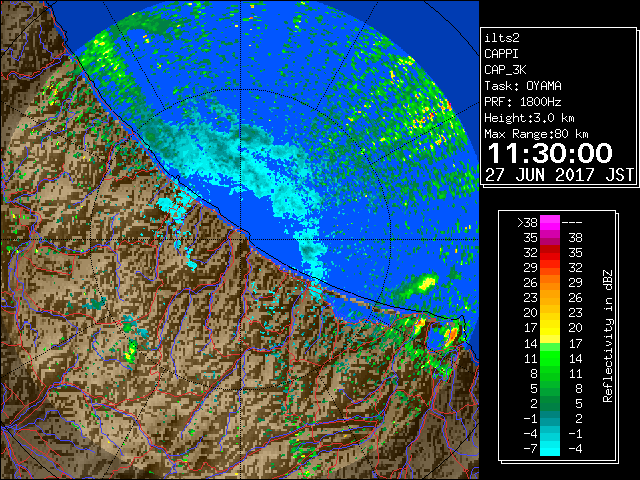Click the date '27 JUN 2017 JST'

pyautogui.click(x=560, y=175)
